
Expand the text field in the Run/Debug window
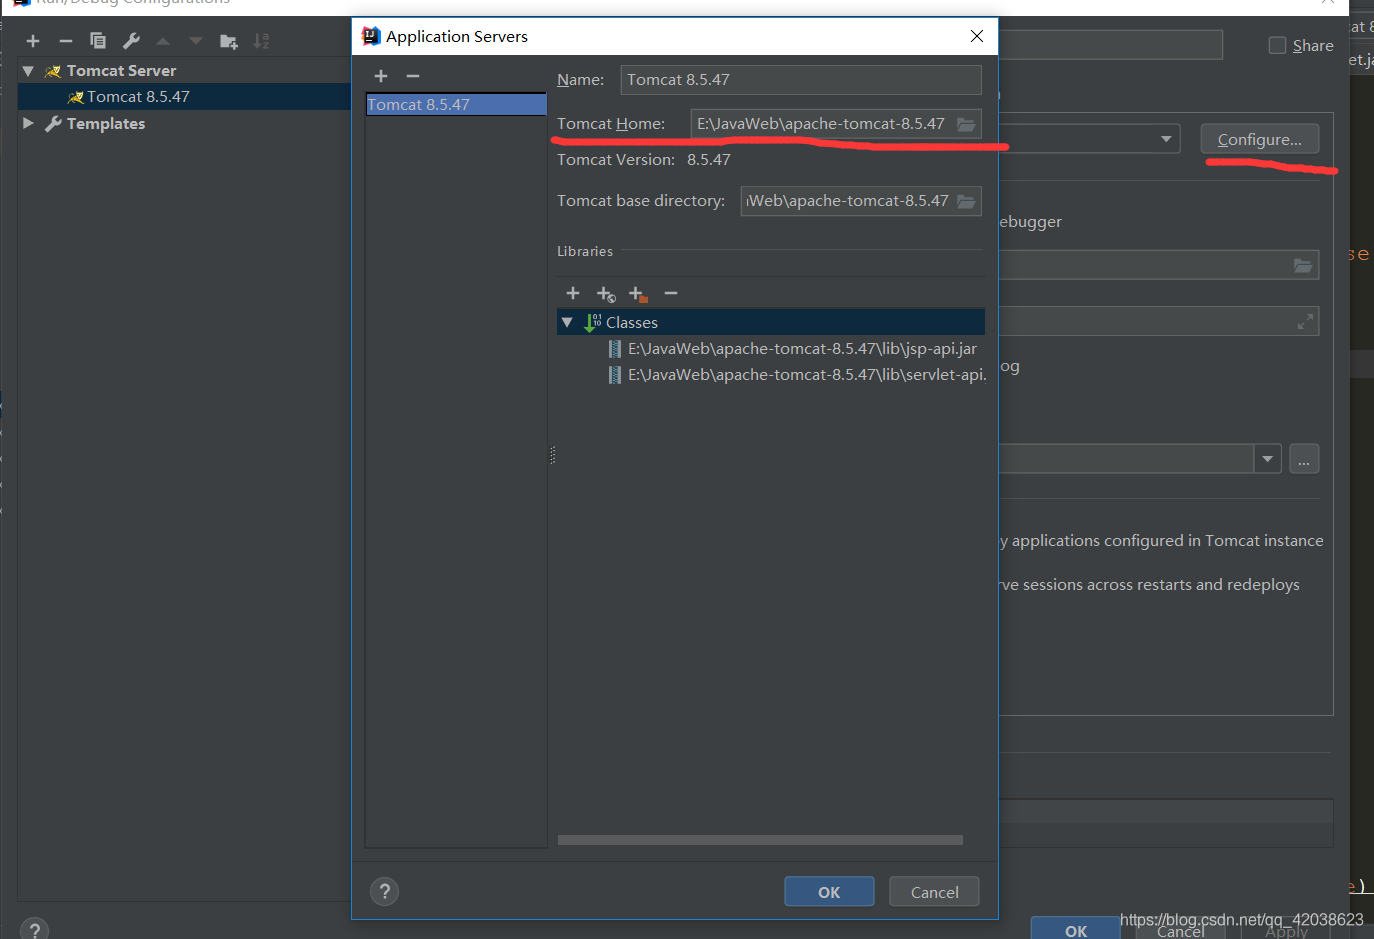point(1305,321)
